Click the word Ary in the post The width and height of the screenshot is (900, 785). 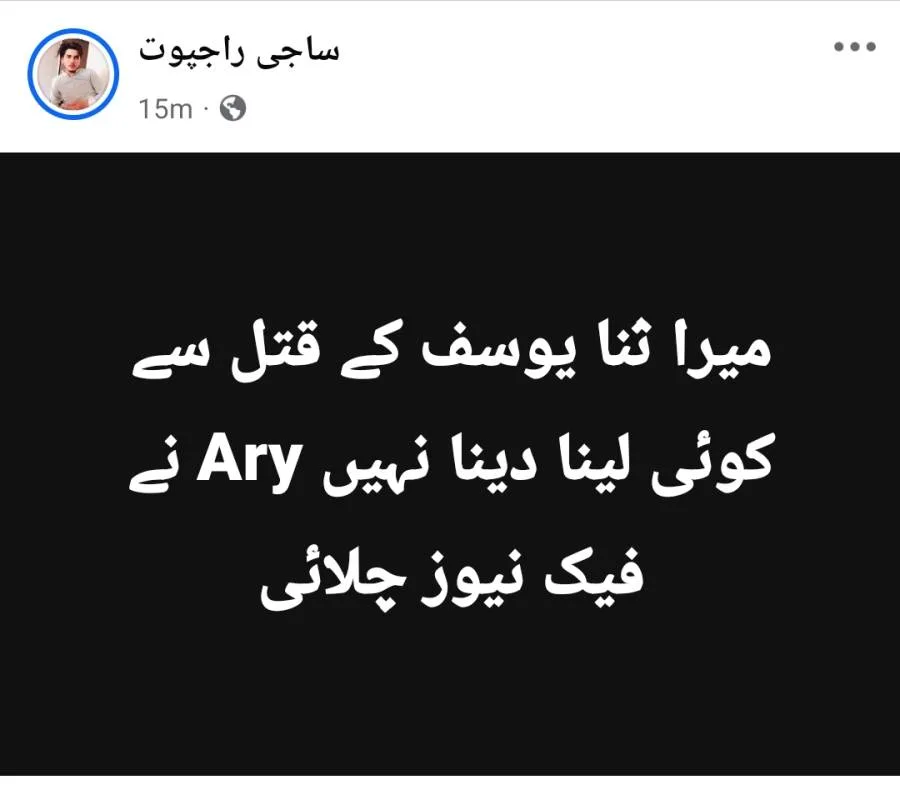tap(249, 465)
